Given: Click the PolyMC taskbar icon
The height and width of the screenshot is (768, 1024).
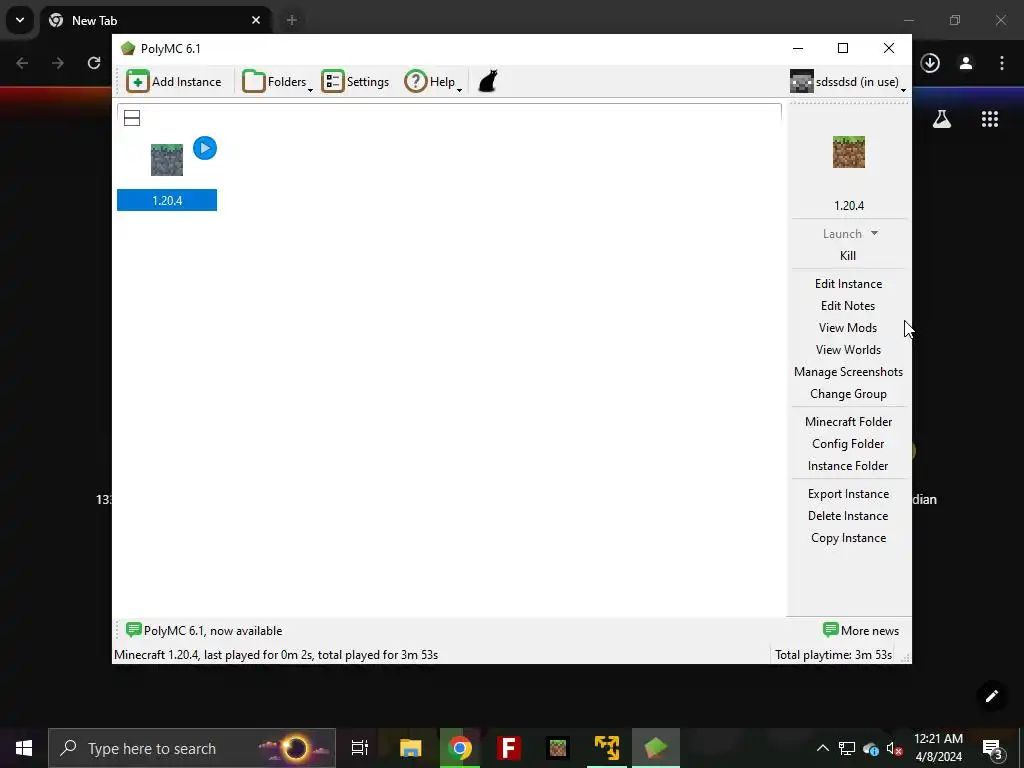Looking at the screenshot, I should pos(656,748).
